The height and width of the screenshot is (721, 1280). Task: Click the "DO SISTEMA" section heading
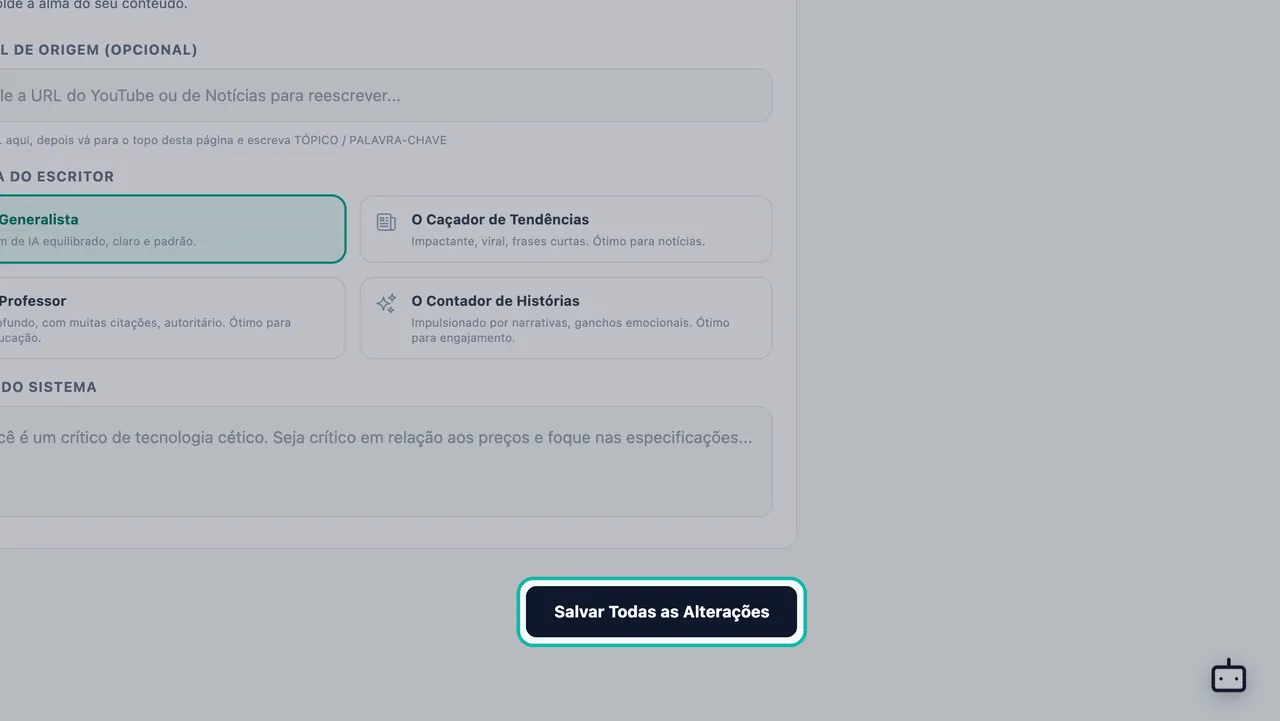tap(48, 387)
